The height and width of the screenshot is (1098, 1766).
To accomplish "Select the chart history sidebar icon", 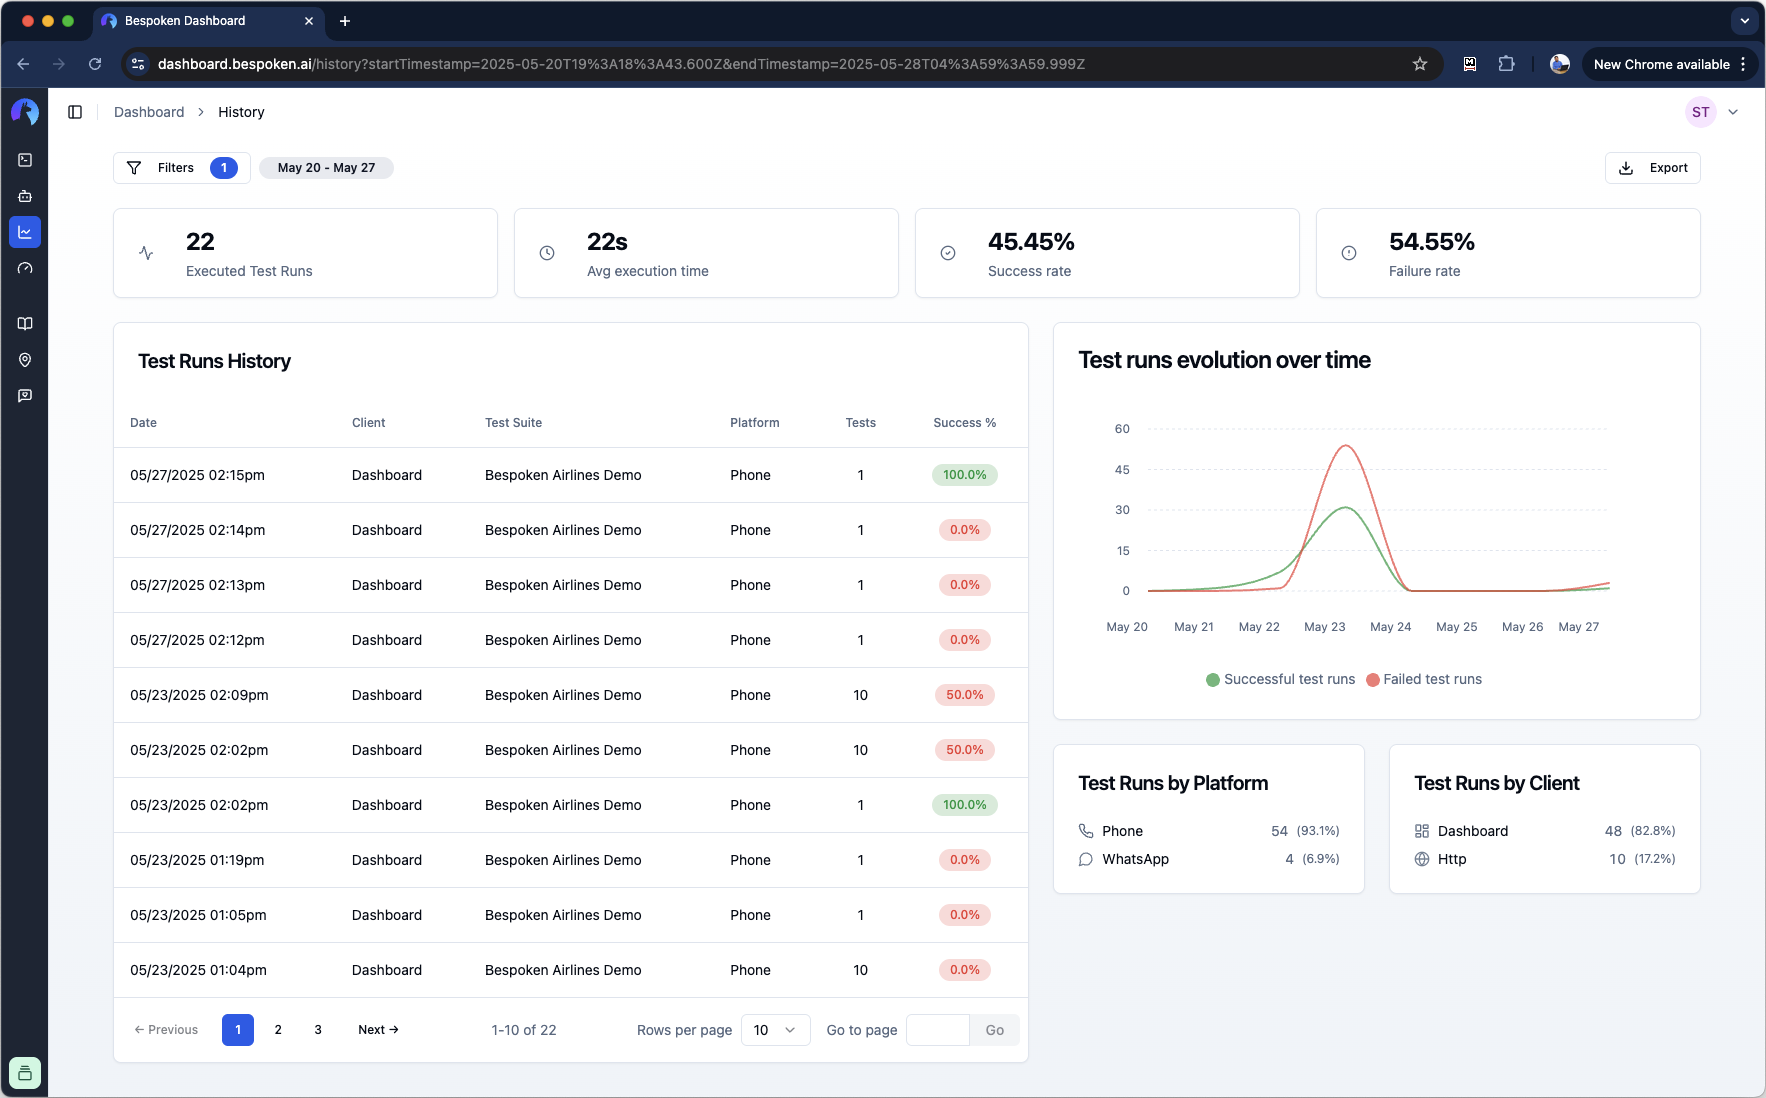I will click(25, 232).
